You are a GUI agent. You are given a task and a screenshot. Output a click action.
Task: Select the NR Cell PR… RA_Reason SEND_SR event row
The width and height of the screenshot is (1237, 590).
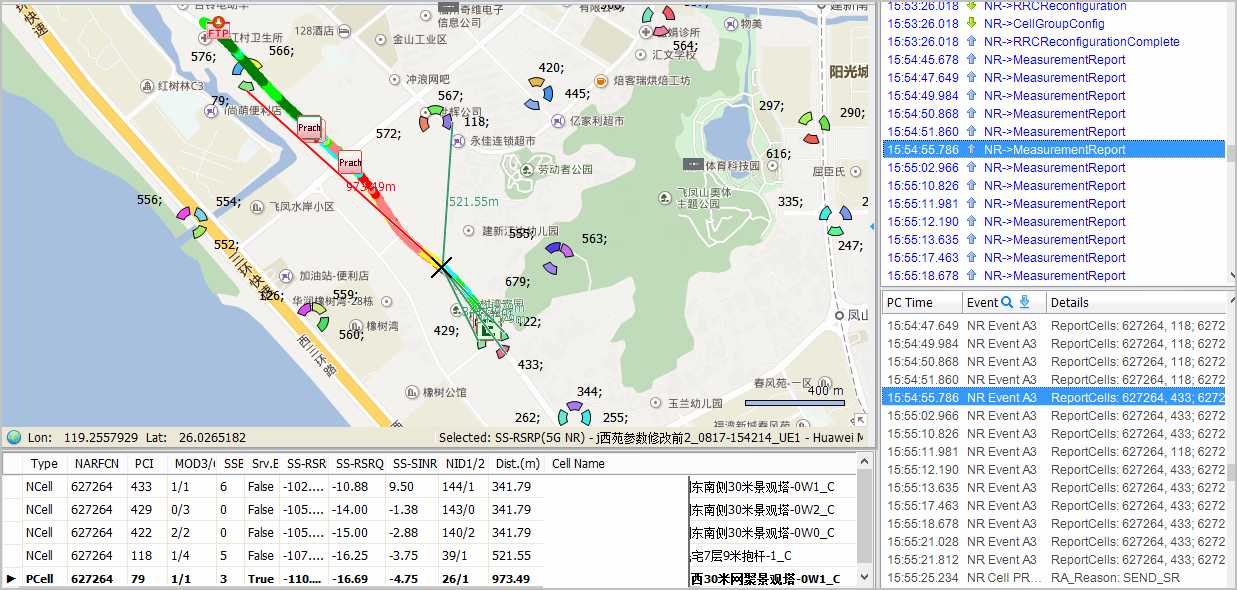click(1054, 578)
